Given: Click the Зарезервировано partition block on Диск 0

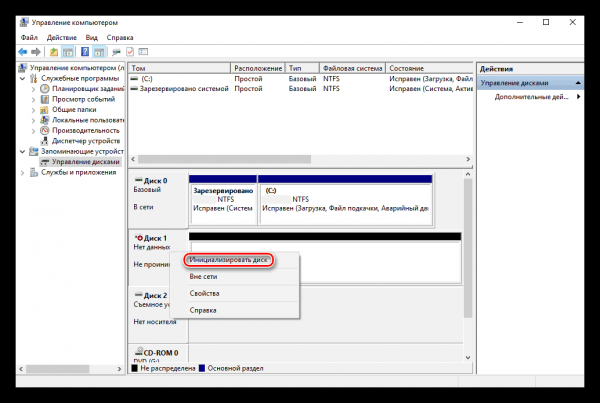Looking at the screenshot, I should 223,200.
